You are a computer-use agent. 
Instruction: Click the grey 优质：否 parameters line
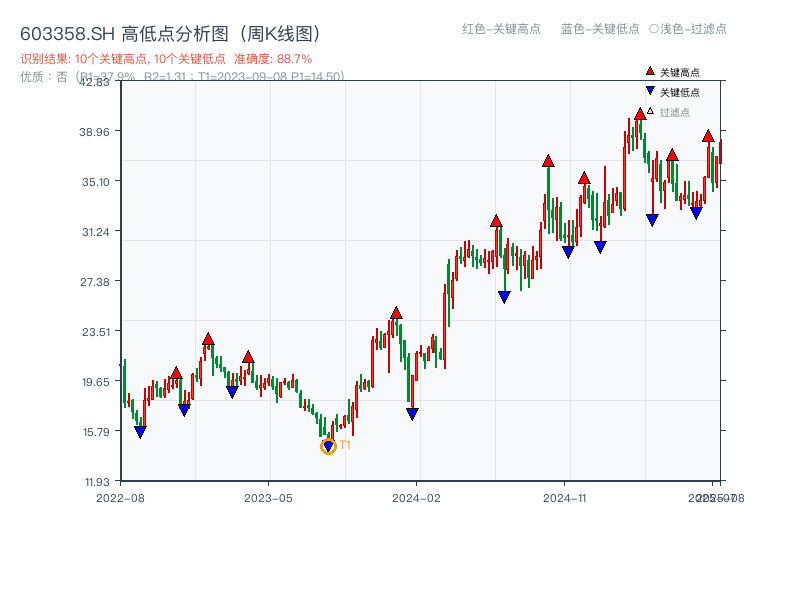(182, 77)
